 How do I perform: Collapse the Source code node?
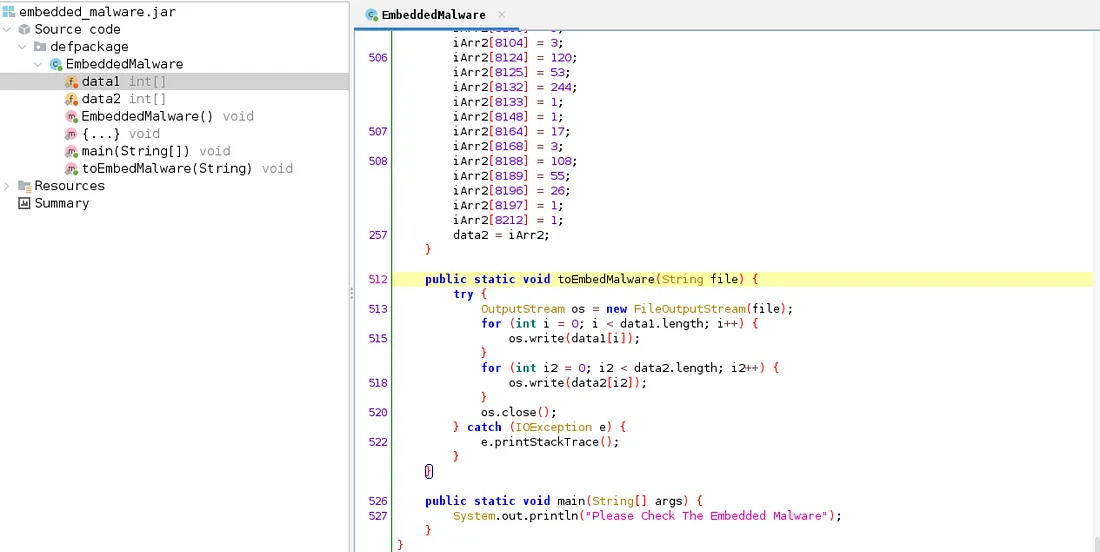(7, 29)
